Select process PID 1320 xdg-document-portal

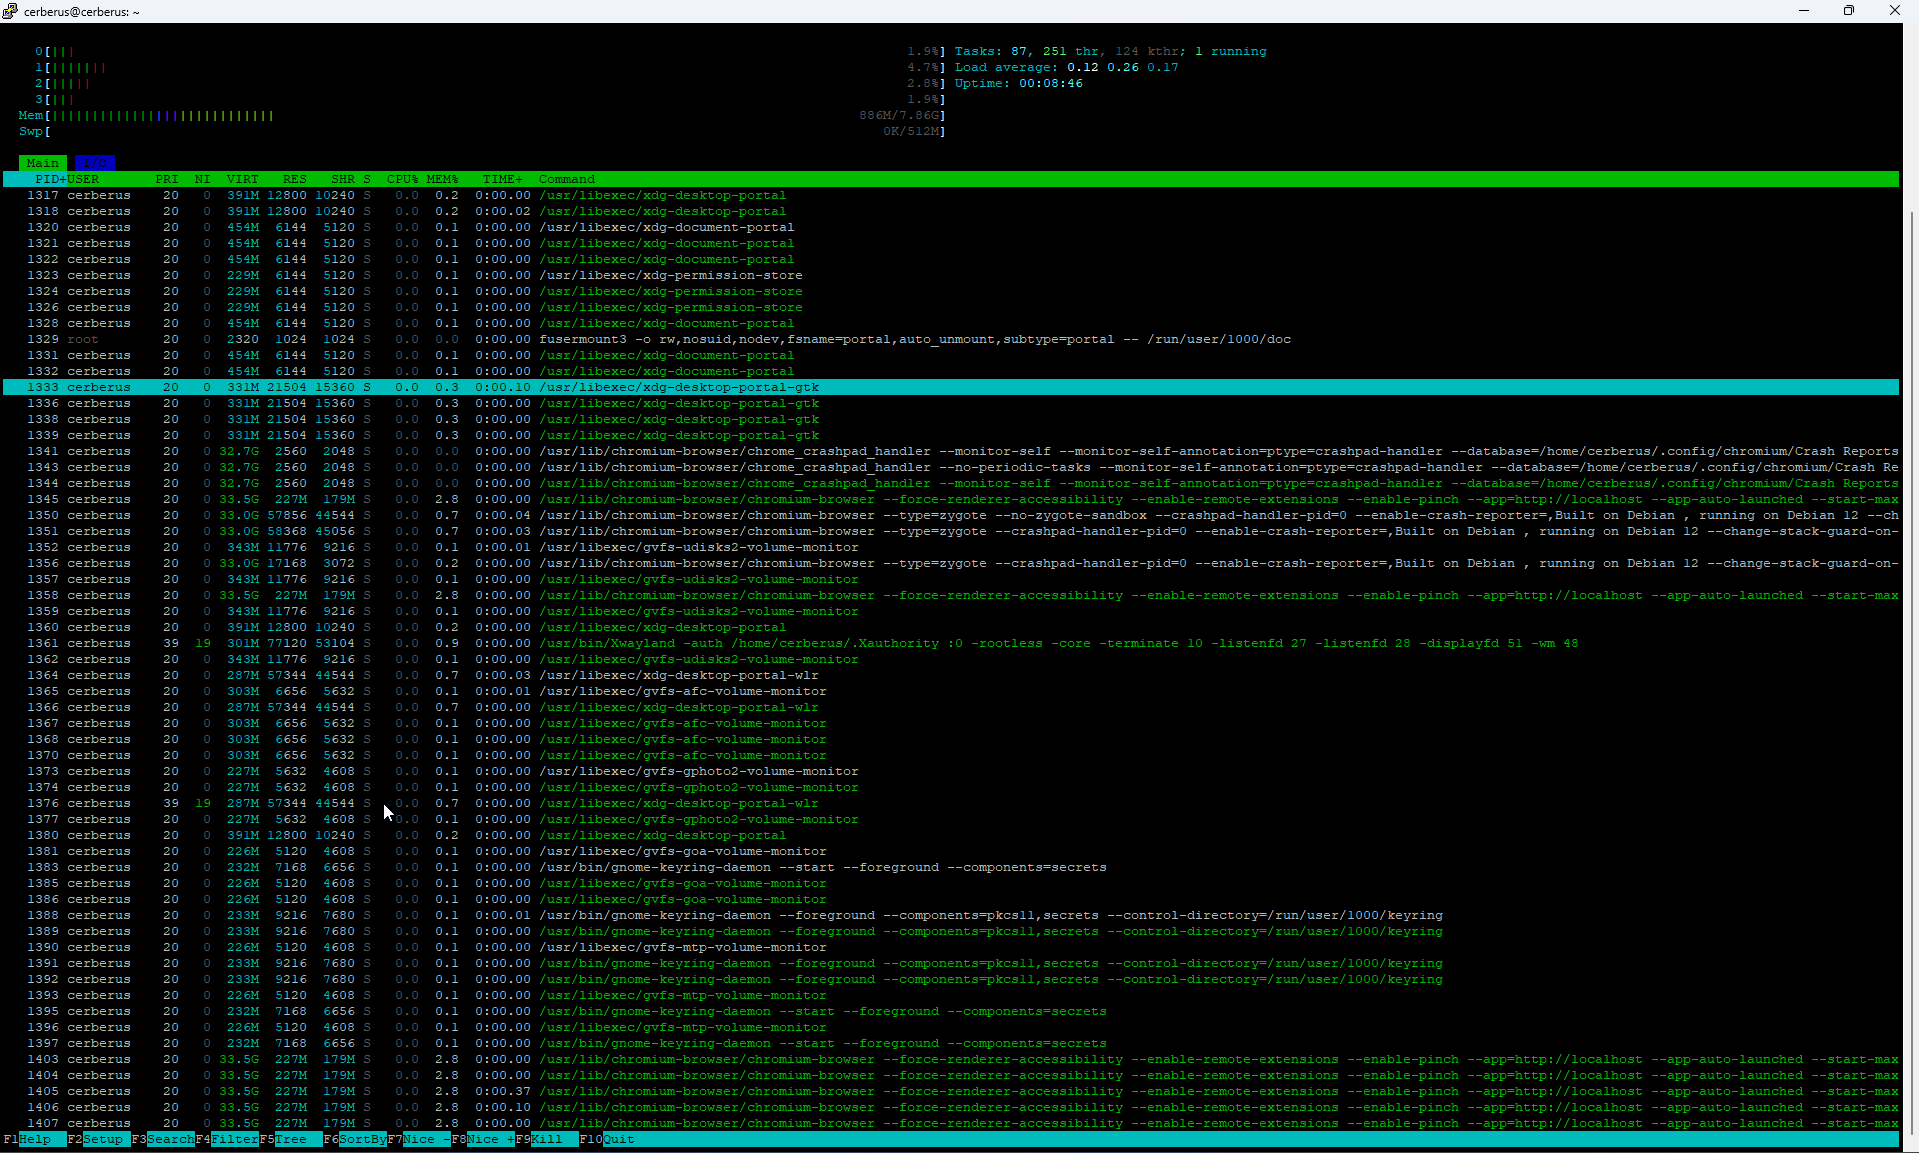pyautogui.click(x=950, y=227)
